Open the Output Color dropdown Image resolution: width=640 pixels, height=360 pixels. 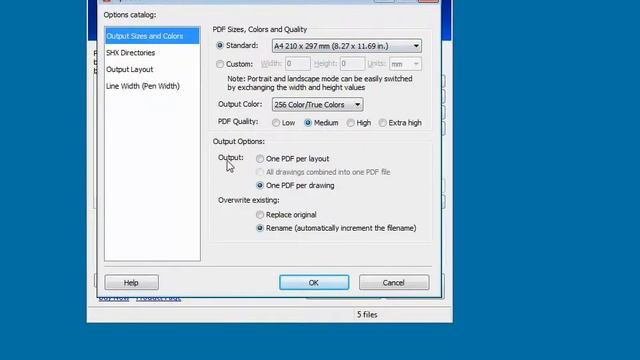[317, 104]
